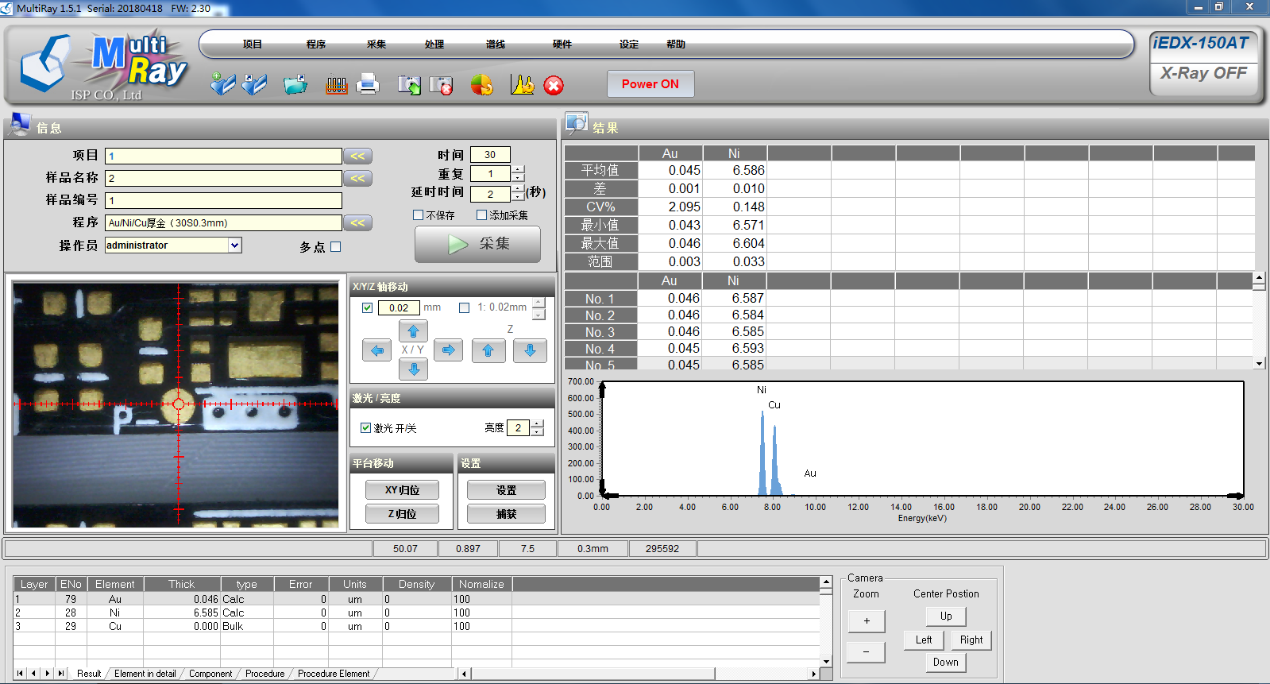This screenshot has width=1270, height=684.
Task: Click the camera save snapshot icon
Action: tap(409, 85)
